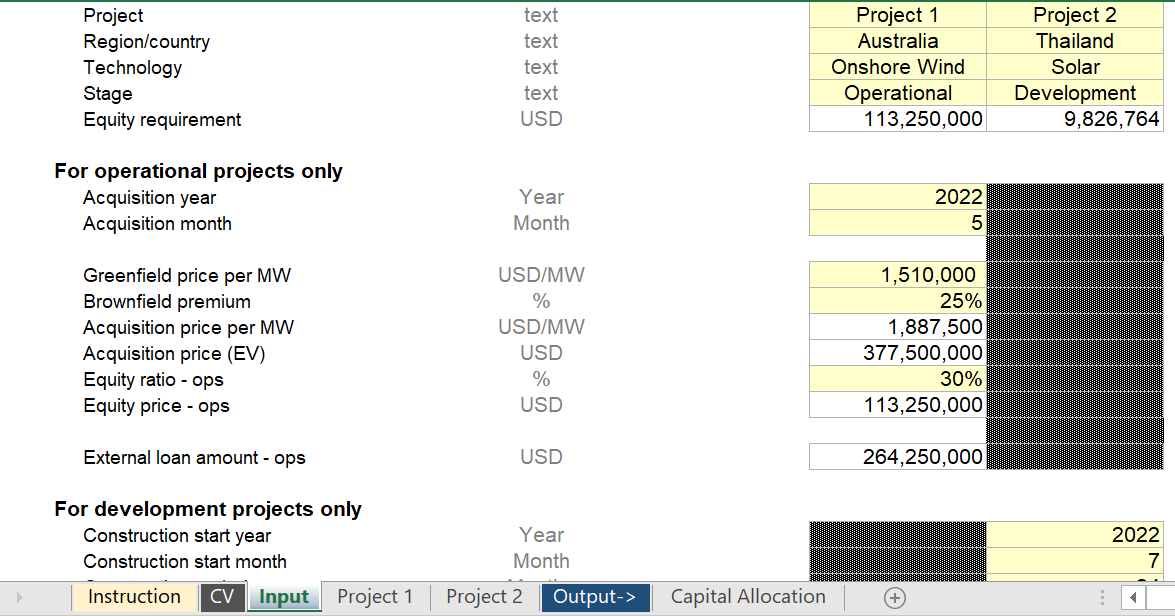1175x616 pixels.
Task: Click the Onshore Wind technology cell
Action: click(898, 67)
